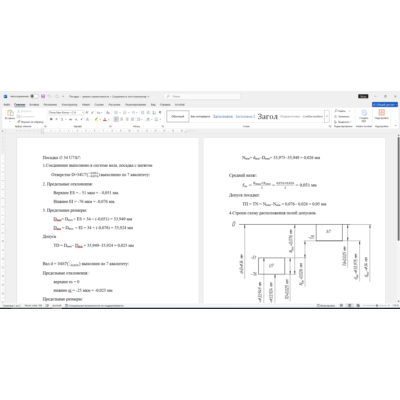Image resolution: width=400 pixels, height=400 pixels.
Task: Switch to the Рецензирование tab
Action: (136, 105)
